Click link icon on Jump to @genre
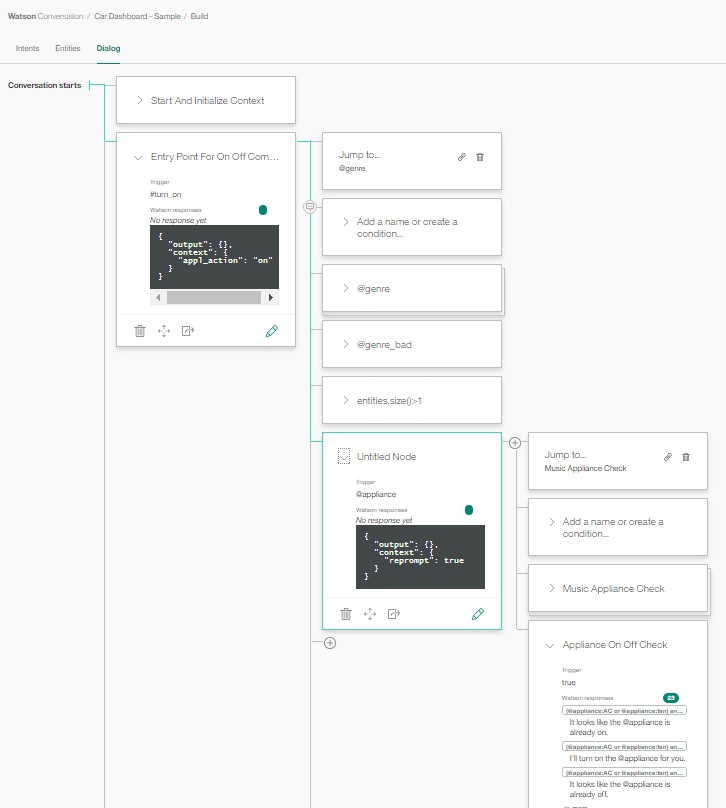 coord(462,157)
